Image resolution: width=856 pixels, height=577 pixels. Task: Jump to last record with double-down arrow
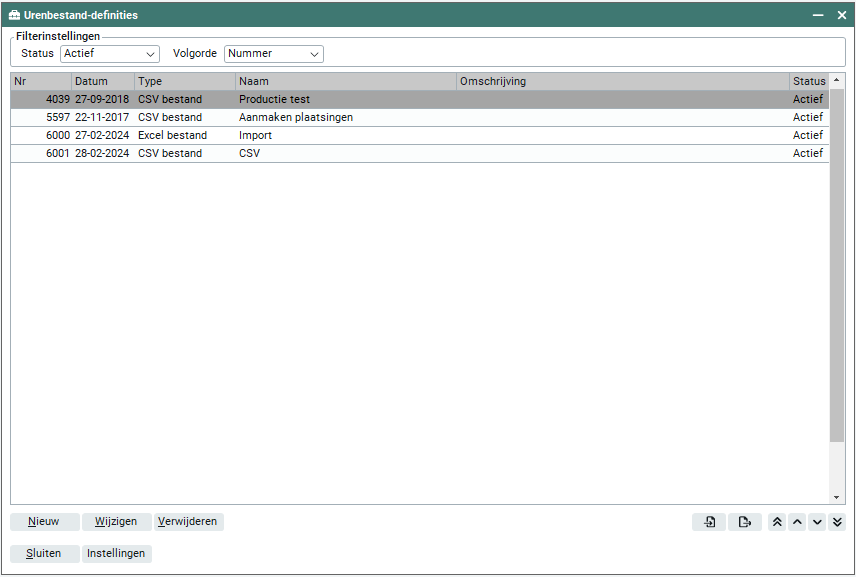point(837,522)
